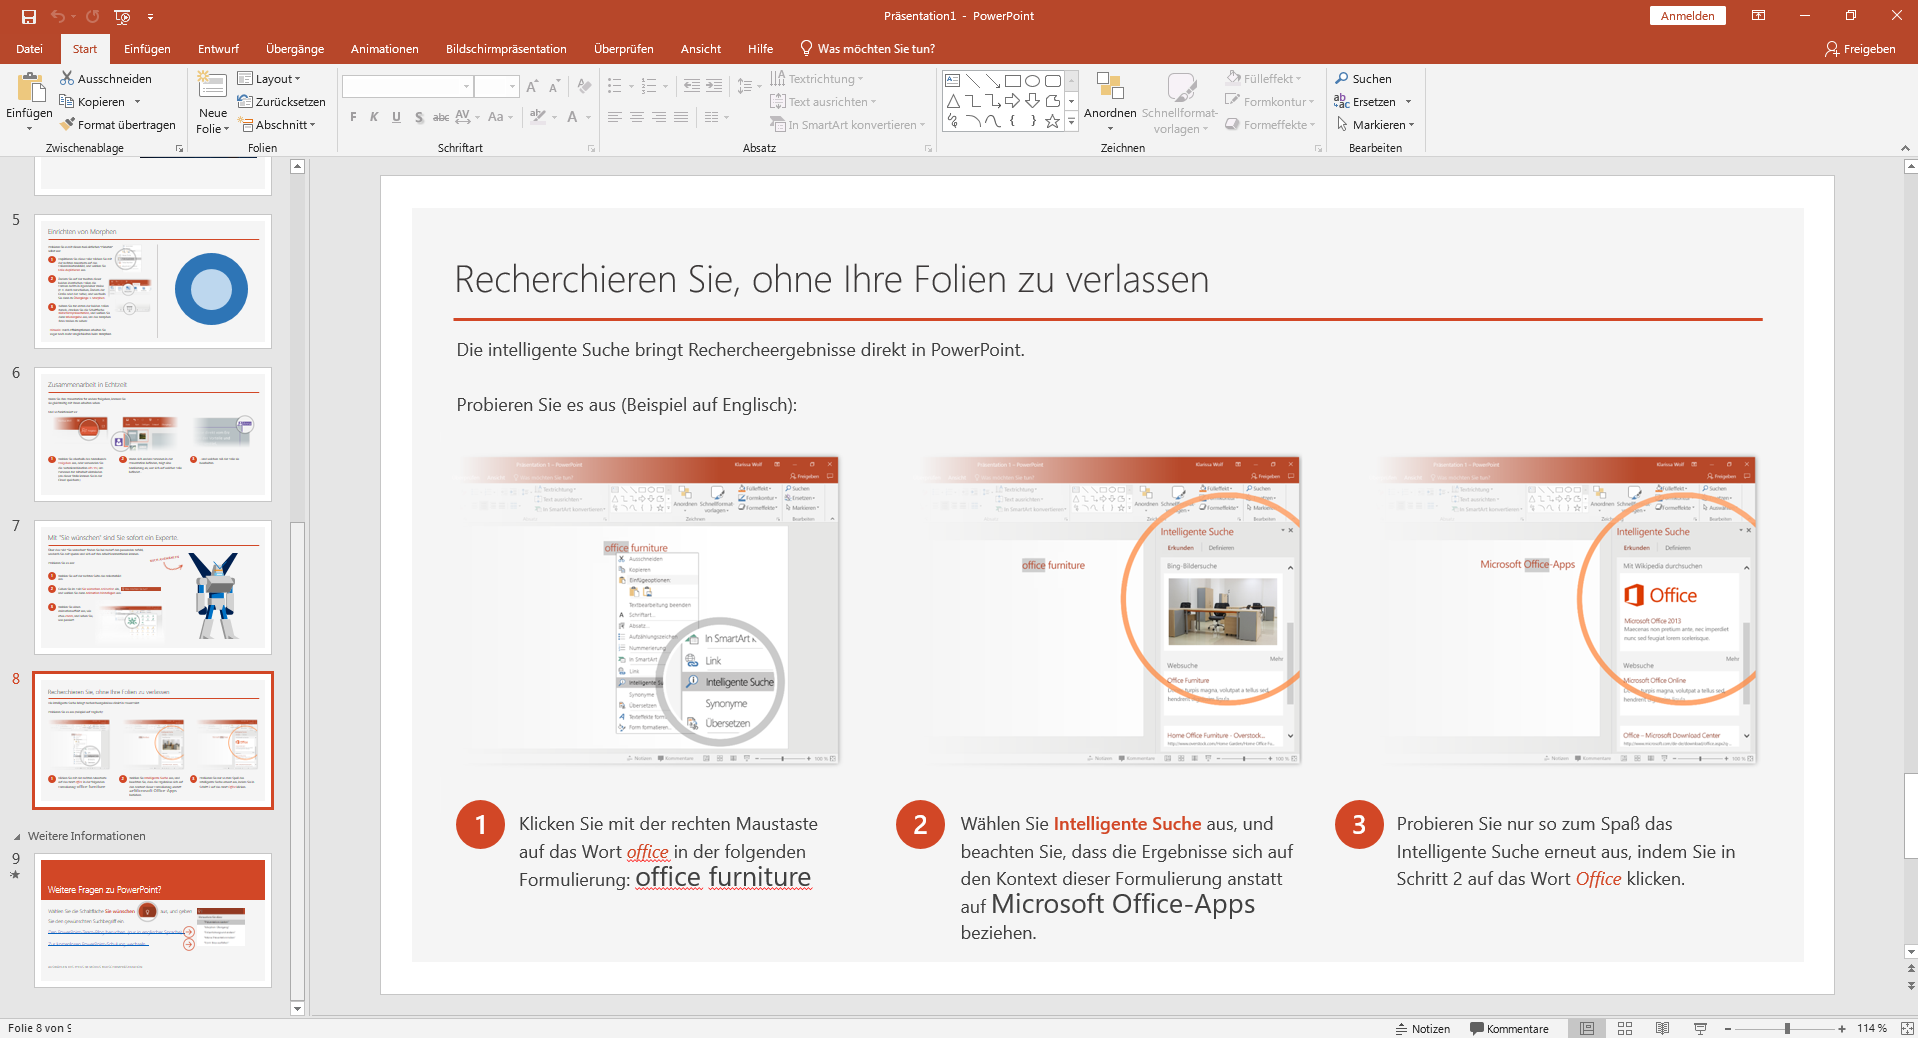Switch to the Ansicht tab
This screenshot has width=1918, height=1038.
pos(700,48)
